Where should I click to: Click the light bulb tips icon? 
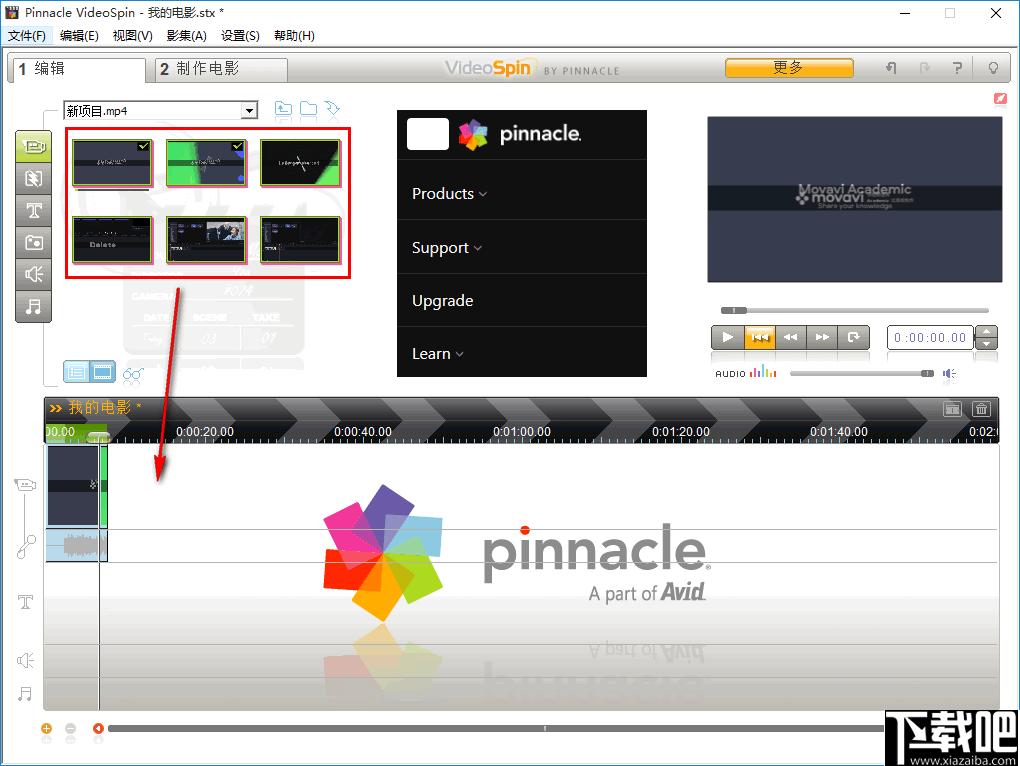(x=993, y=68)
